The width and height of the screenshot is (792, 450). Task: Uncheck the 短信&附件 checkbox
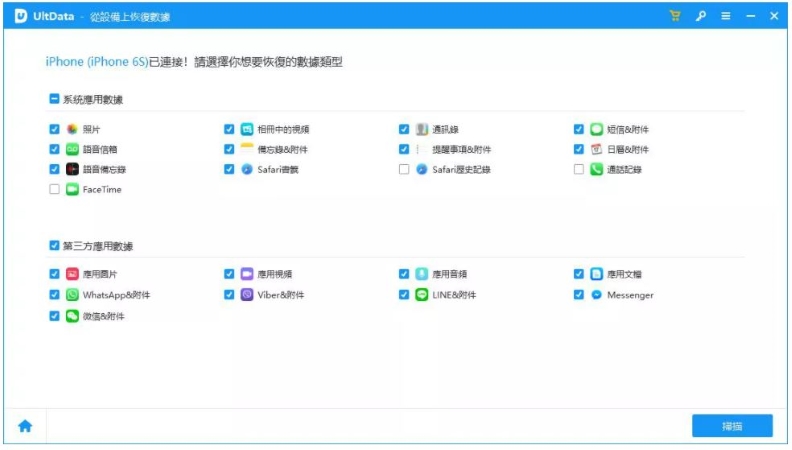(578, 129)
